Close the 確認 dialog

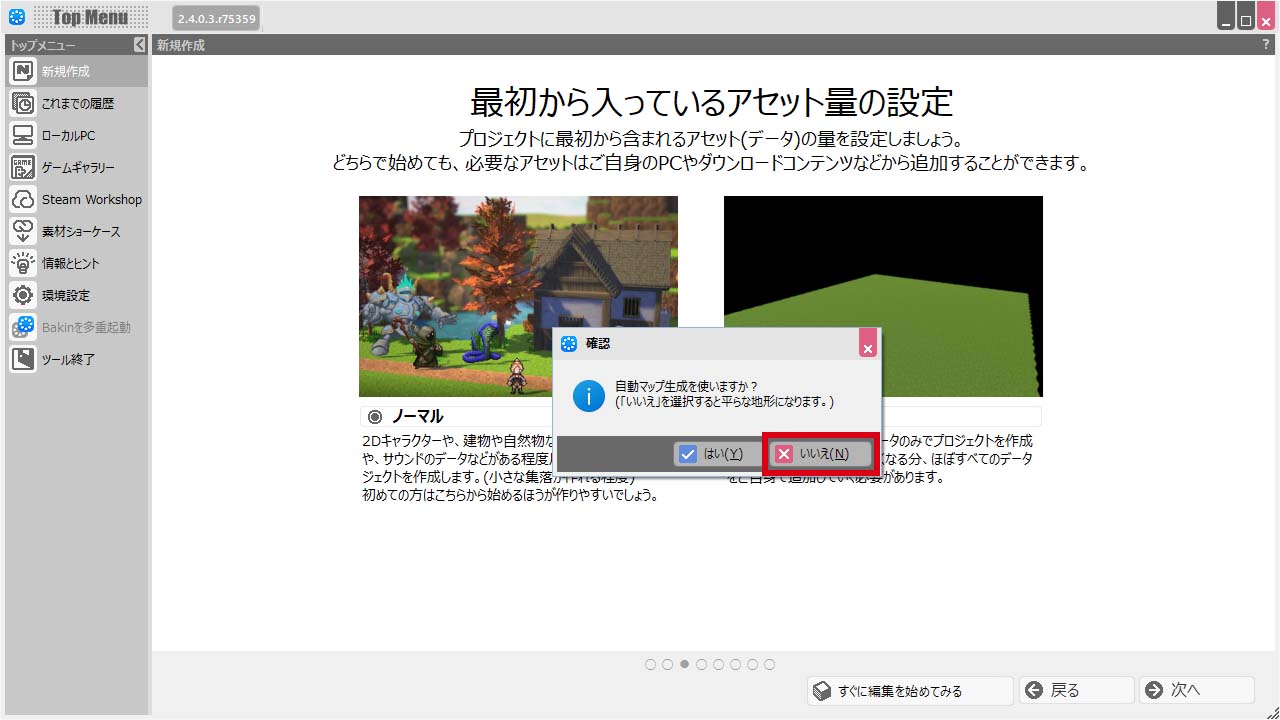[x=868, y=344]
